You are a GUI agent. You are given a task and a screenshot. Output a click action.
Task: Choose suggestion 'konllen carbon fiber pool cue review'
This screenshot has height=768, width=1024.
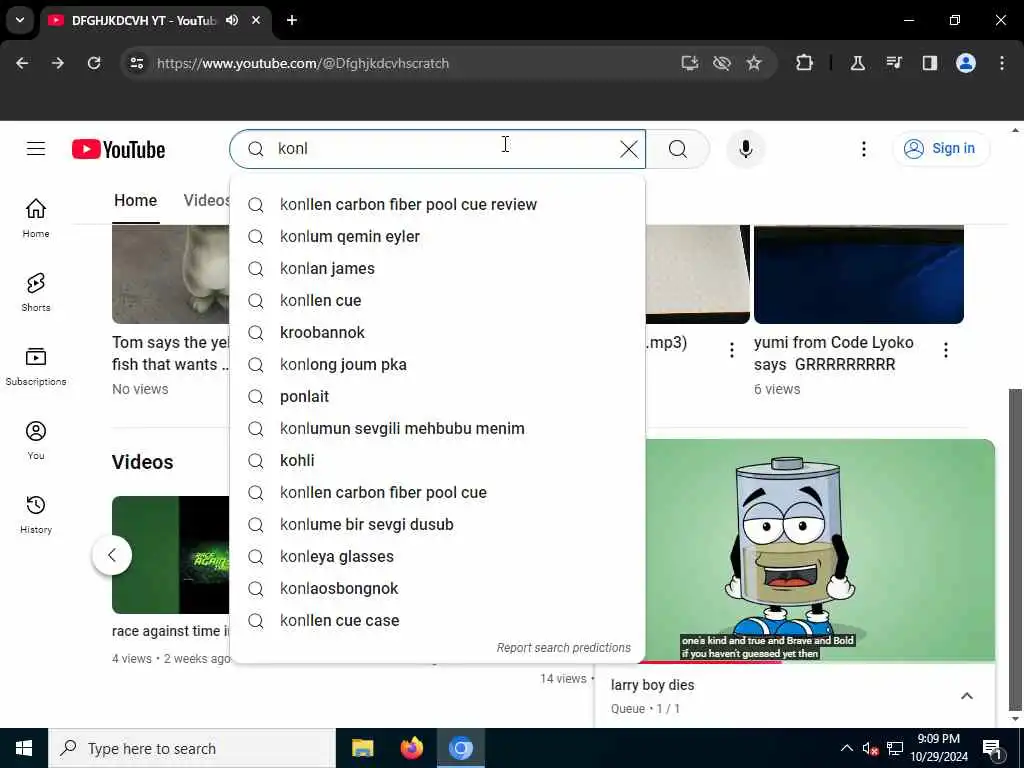click(x=438, y=204)
